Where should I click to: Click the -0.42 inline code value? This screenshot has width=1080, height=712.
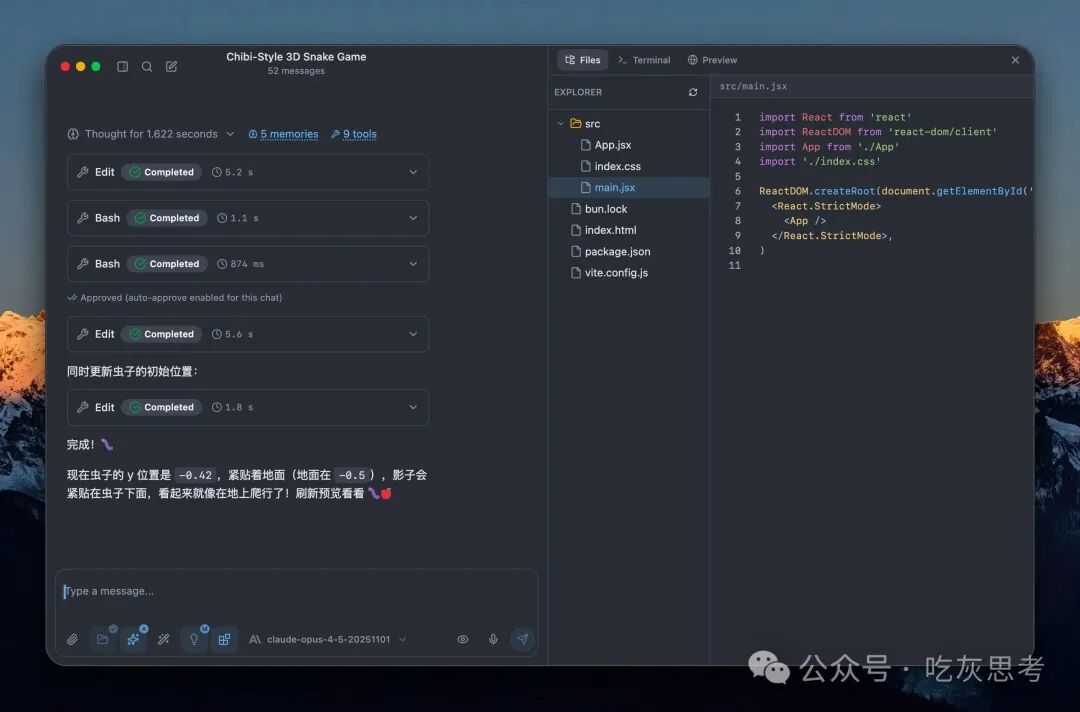[x=196, y=476]
